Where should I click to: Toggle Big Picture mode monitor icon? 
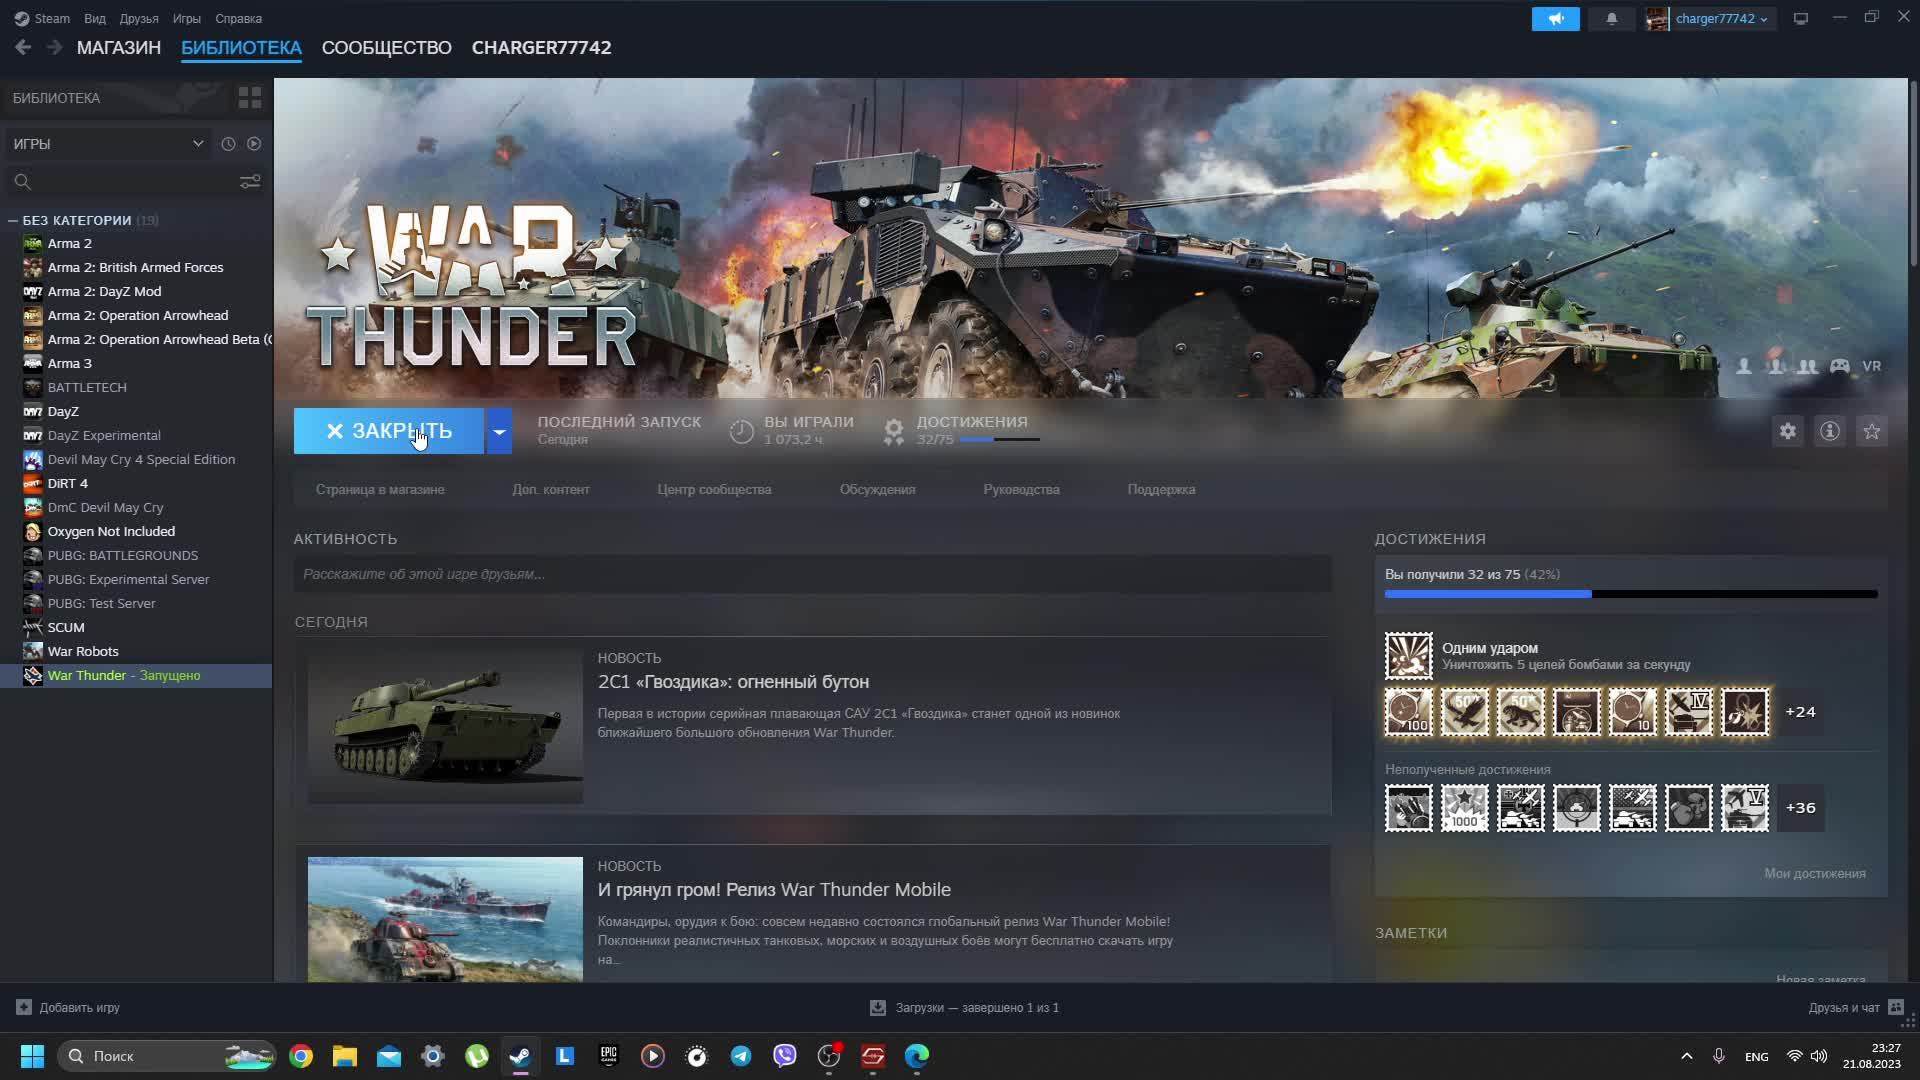[x=1800, y=19]
